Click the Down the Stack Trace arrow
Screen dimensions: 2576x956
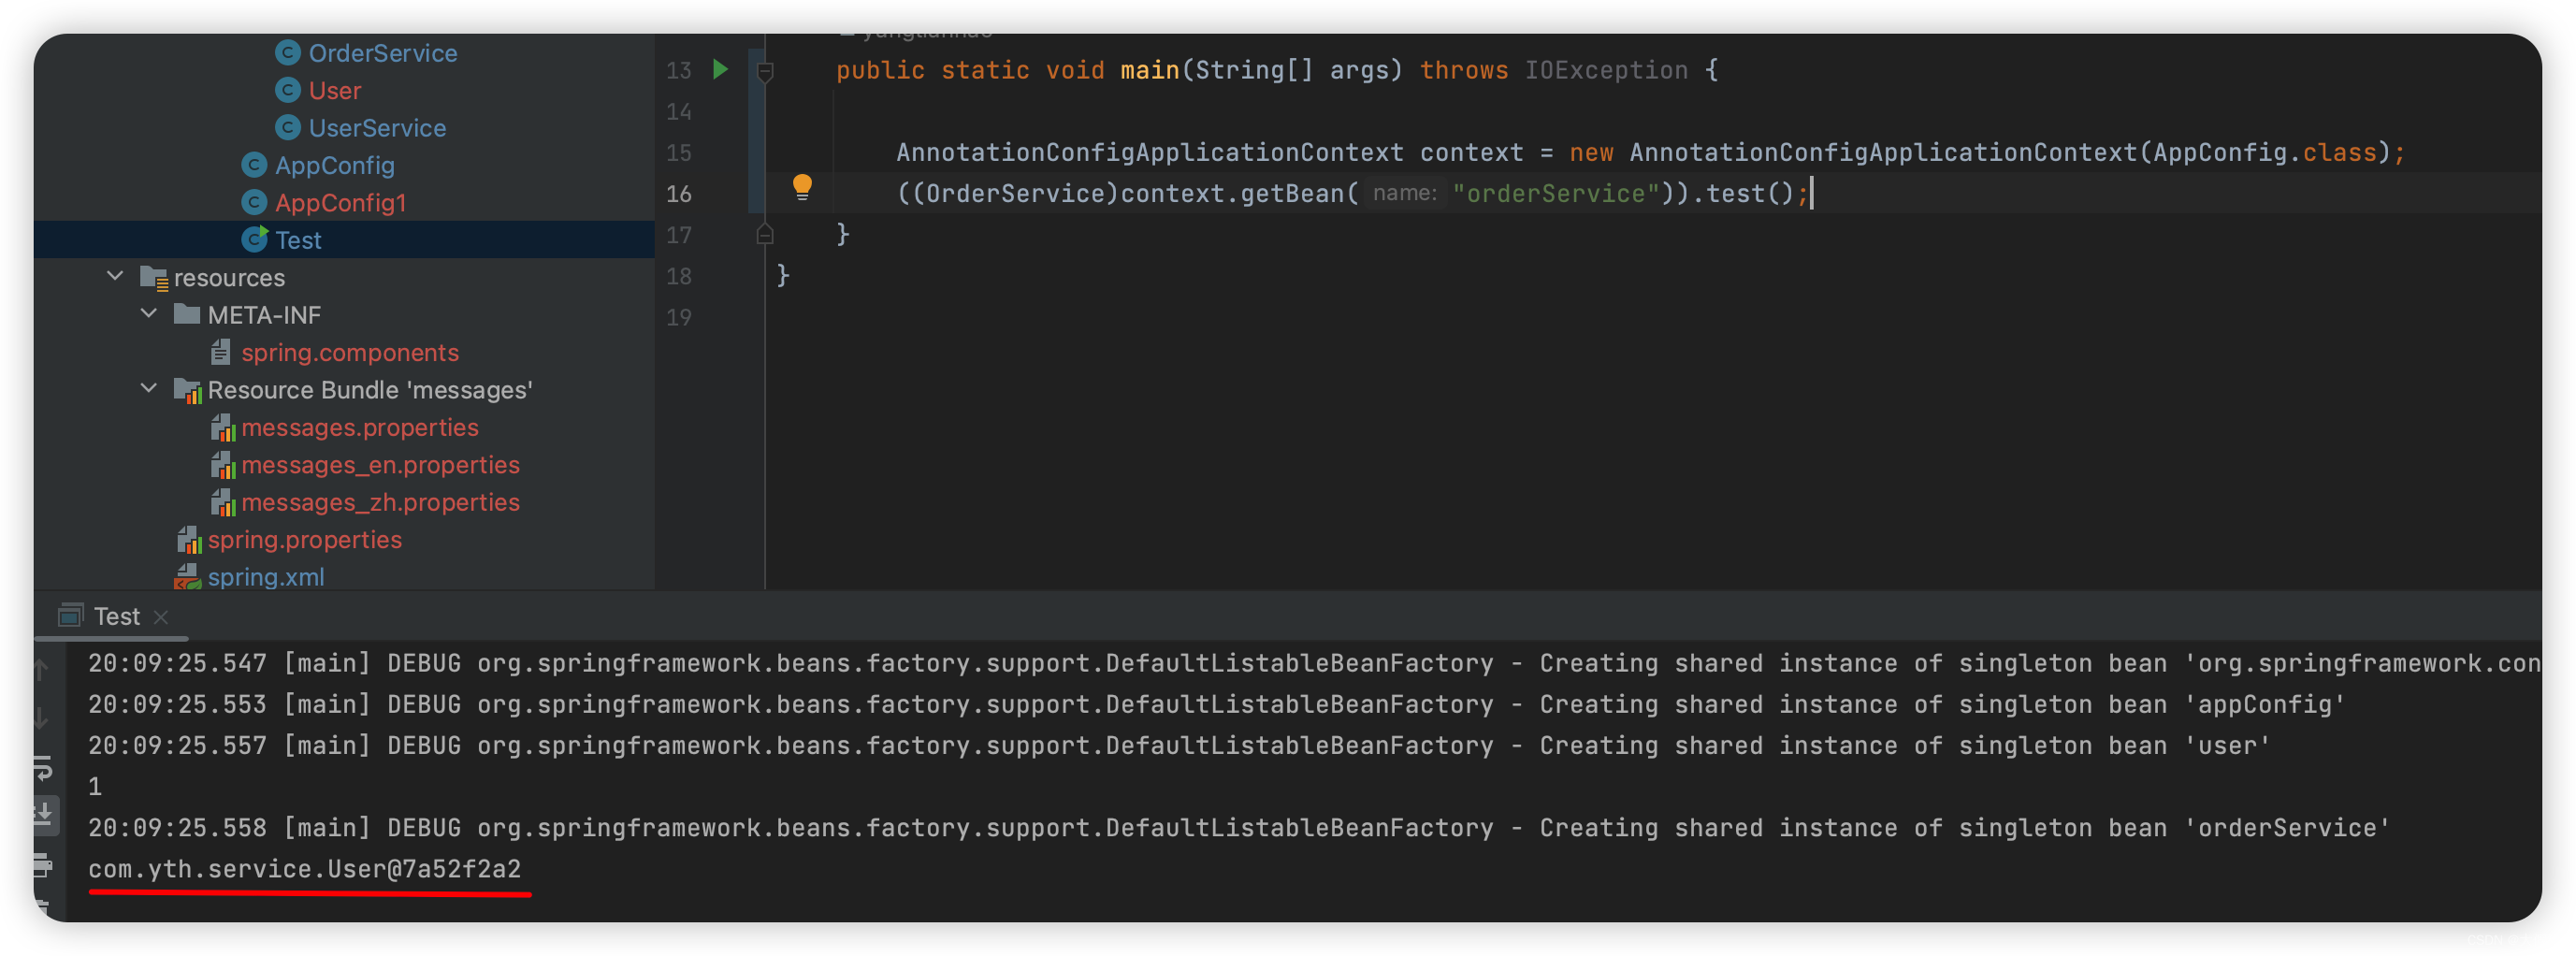click(x=42, y=717)
